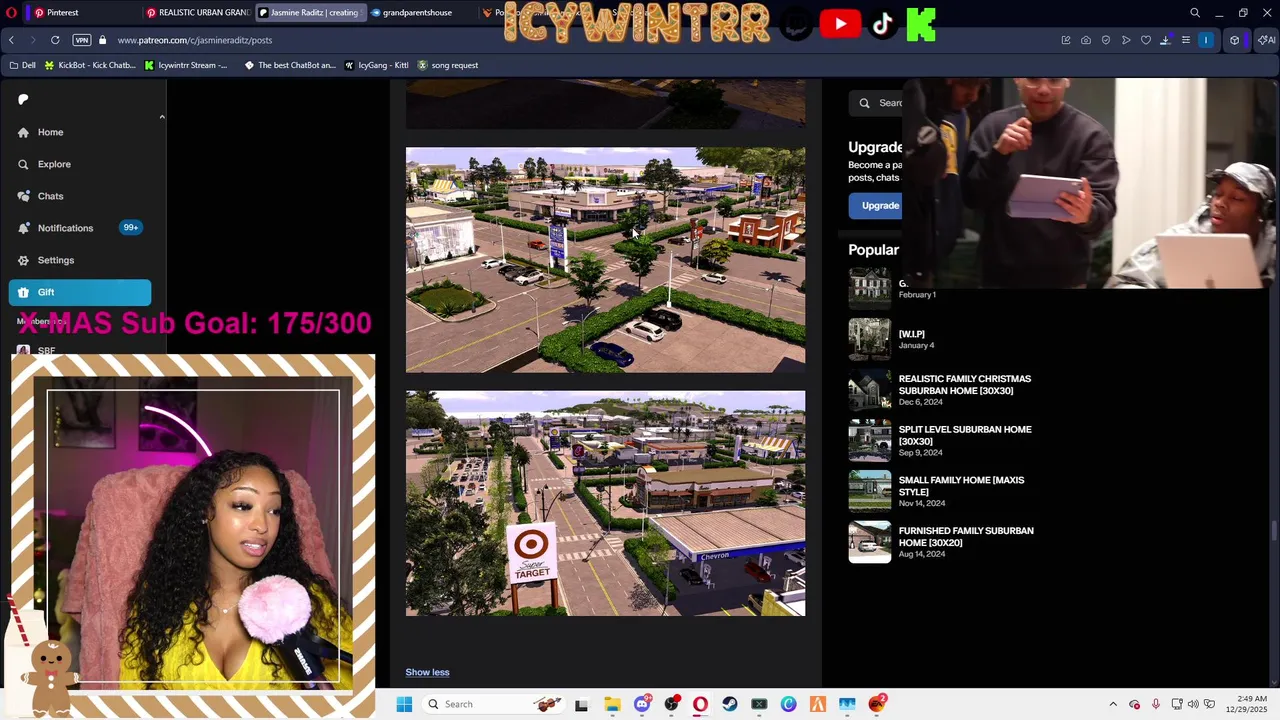Open Icywintrr Stream bookmark

click(186, 65)
